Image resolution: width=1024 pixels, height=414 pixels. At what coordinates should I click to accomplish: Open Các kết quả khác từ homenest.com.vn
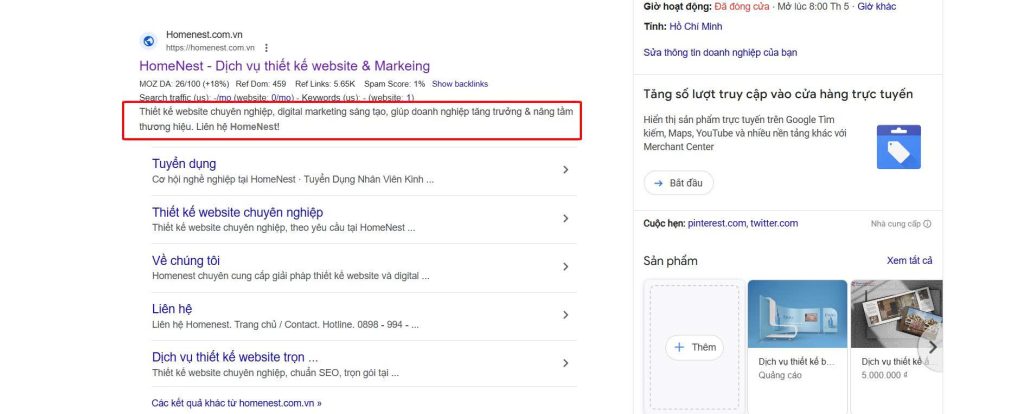(236, 403)
